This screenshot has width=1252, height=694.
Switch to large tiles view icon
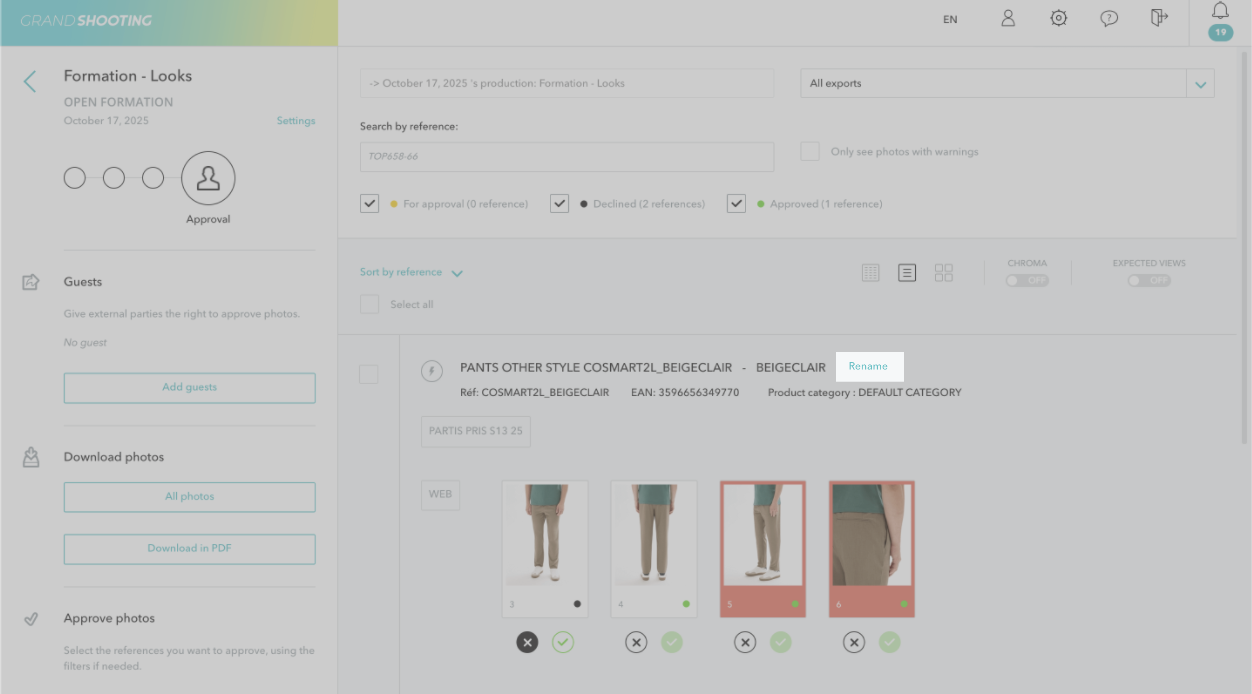tap(944, 273)
